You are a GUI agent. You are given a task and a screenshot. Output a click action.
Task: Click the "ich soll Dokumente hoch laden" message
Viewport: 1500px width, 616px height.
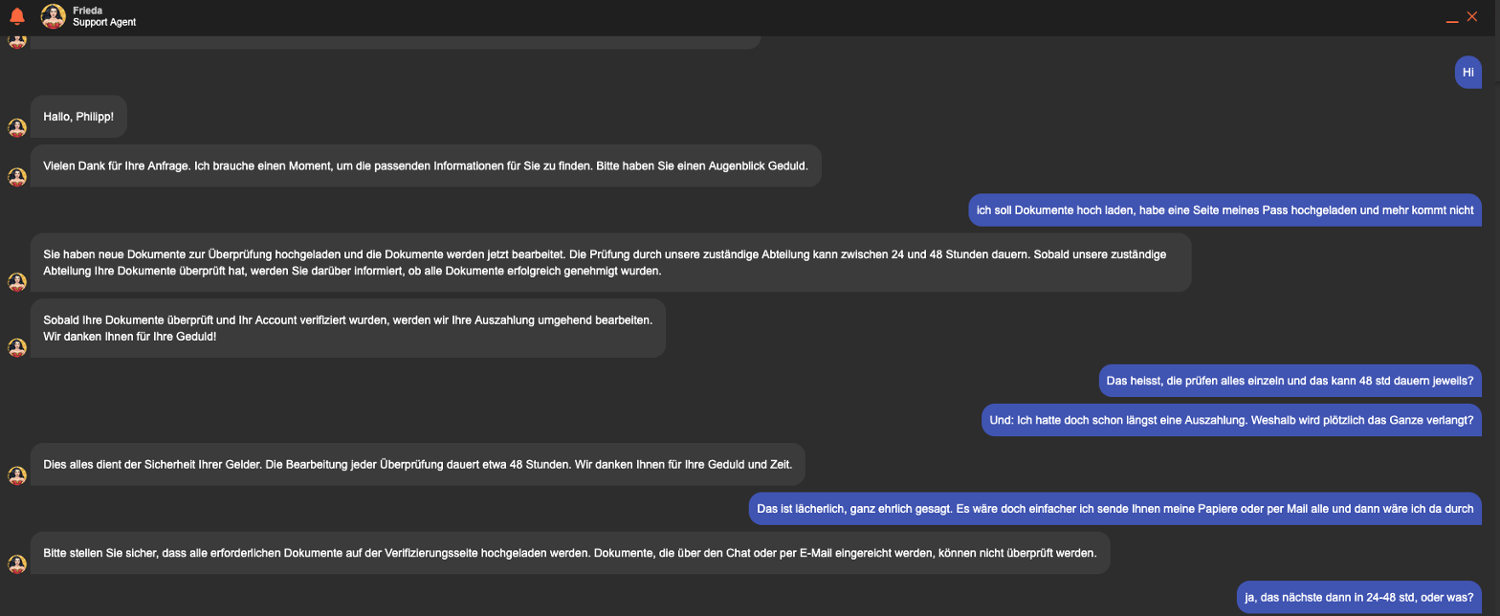point(1224,210)
